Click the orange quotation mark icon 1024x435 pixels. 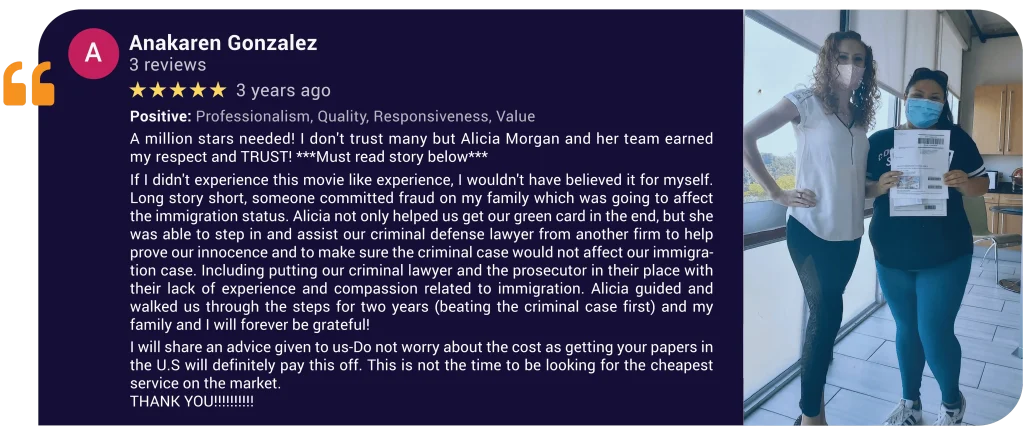point(28,85)
